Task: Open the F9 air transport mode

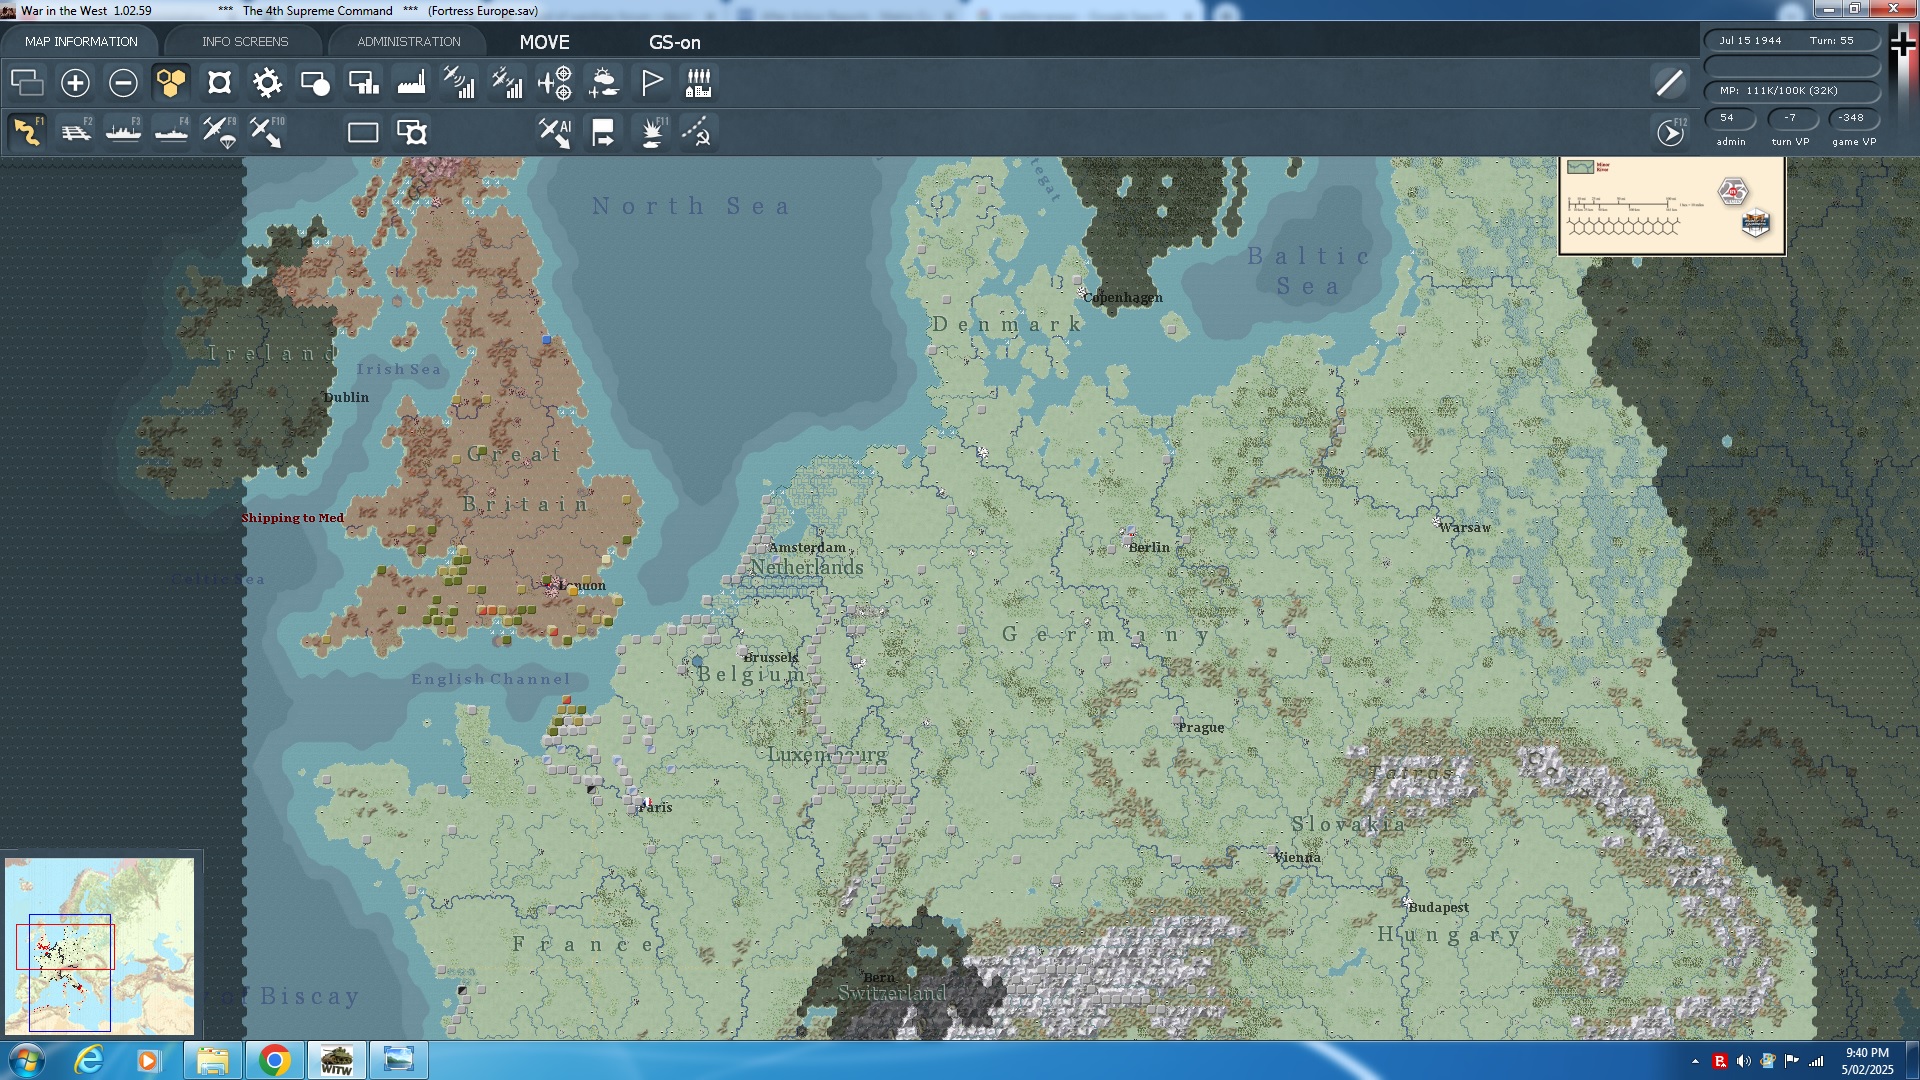Action: tap(219, 131)
